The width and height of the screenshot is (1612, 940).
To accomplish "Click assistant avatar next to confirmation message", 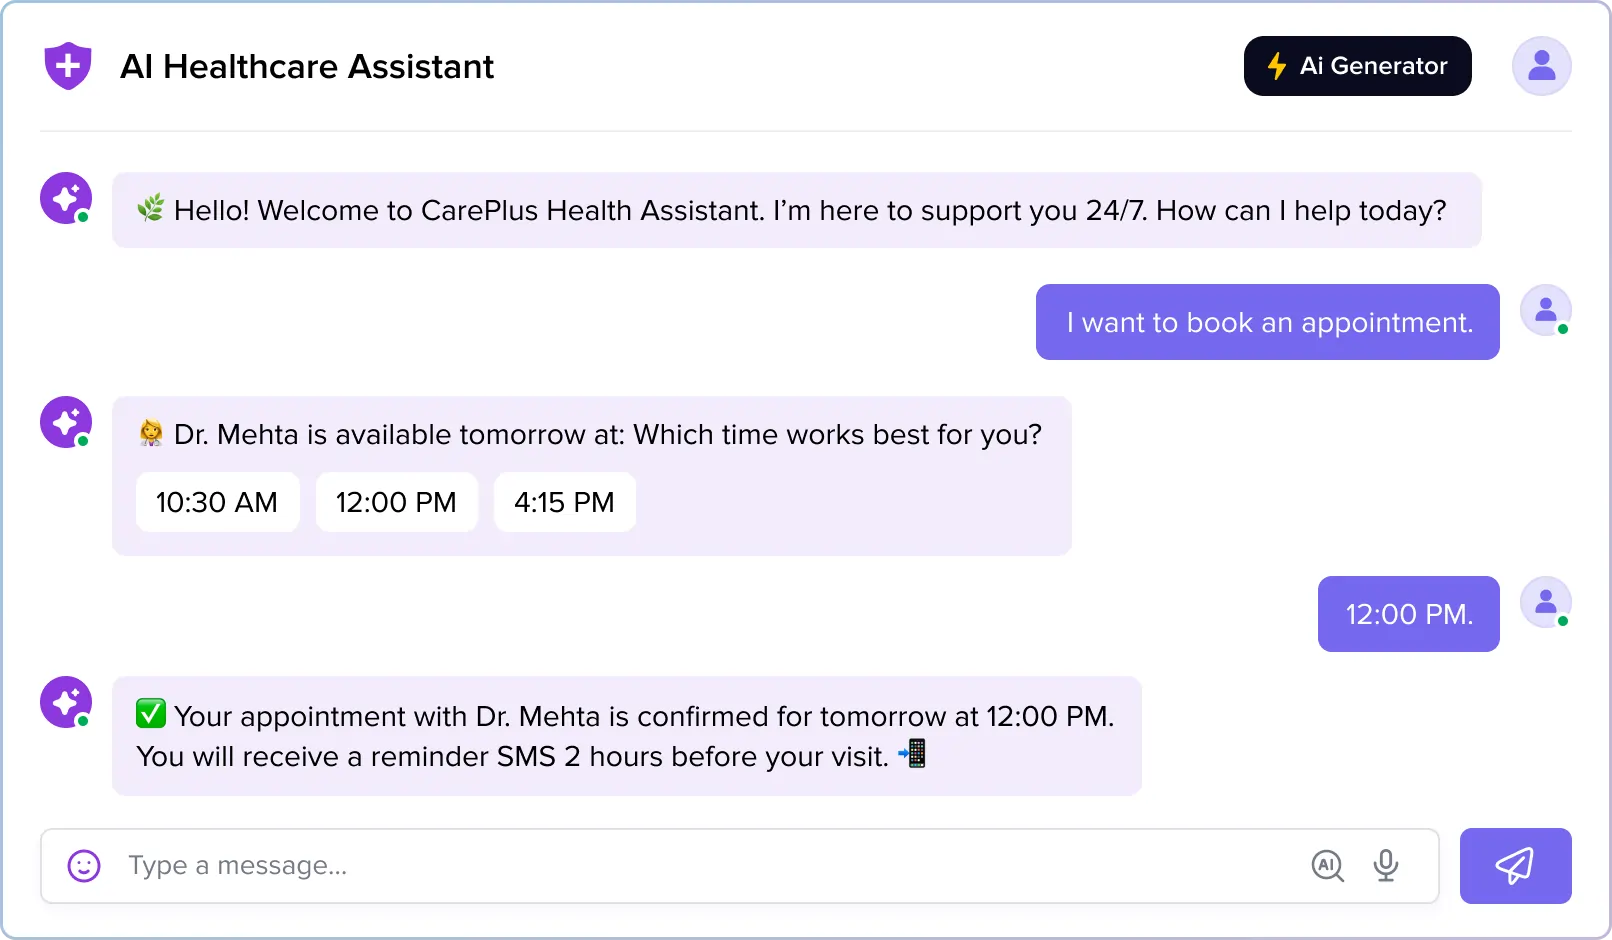I will (66, 702).
